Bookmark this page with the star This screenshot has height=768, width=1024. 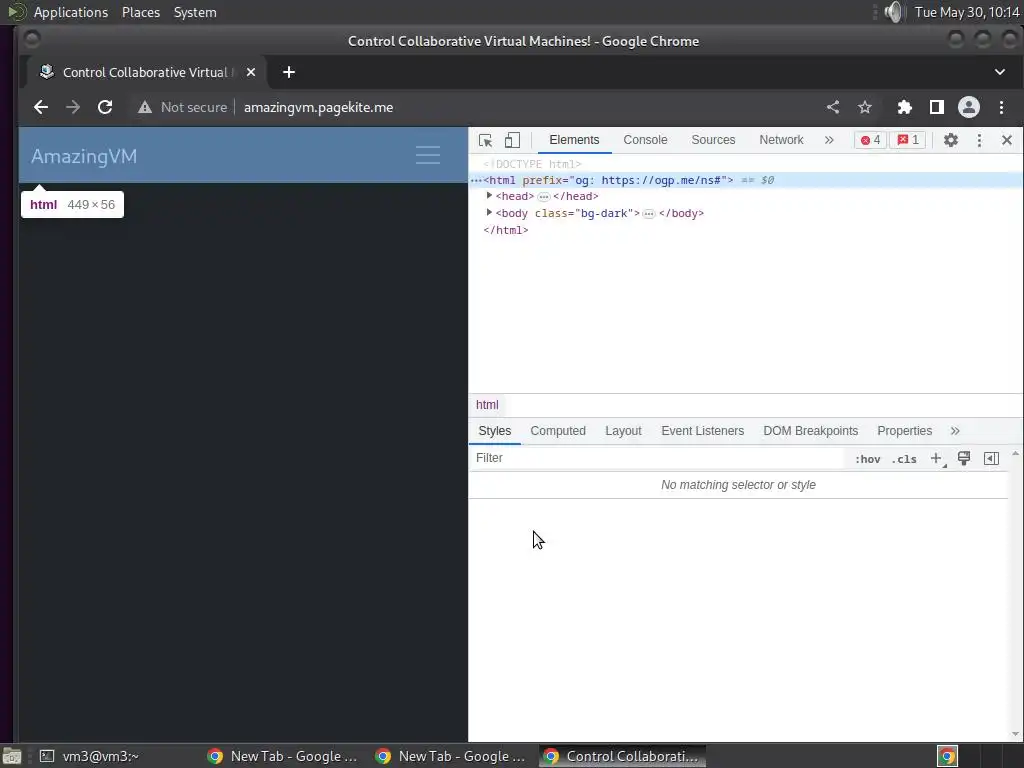[x=865, y=107]
